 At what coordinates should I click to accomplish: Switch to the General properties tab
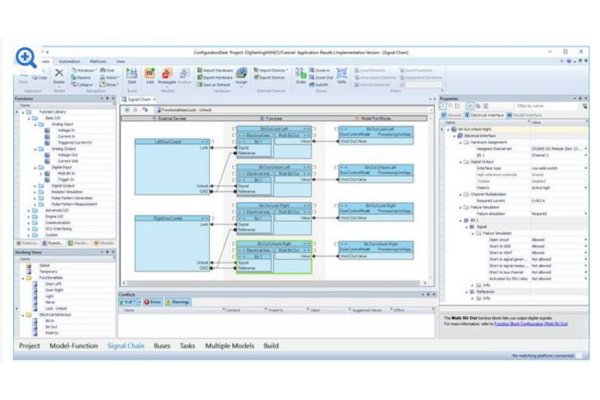(x=452, y=115)
